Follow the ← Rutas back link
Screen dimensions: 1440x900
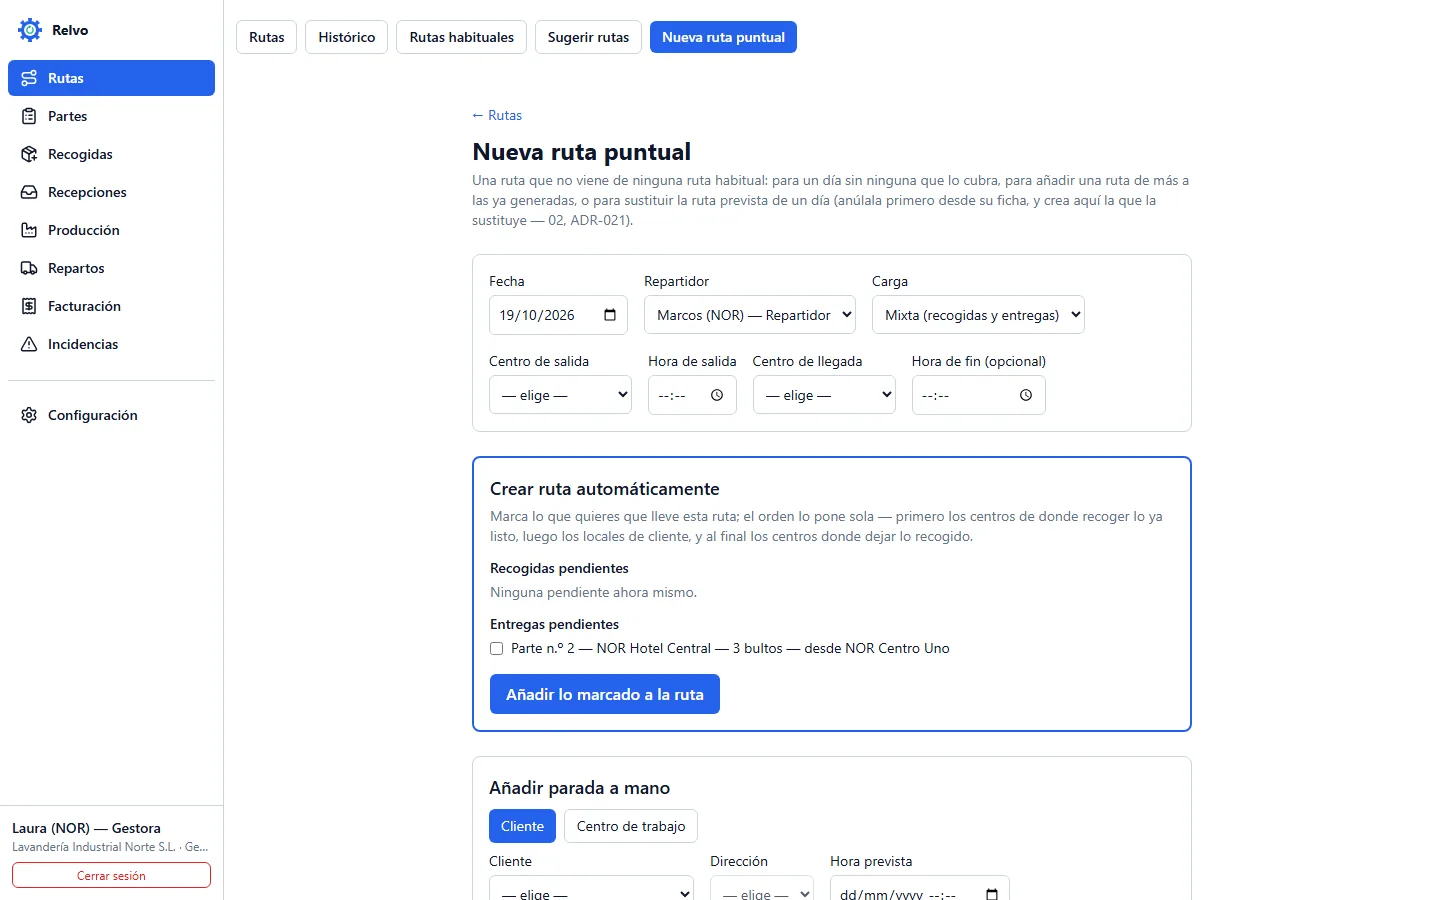pyautogui.click(x=497, y=115)
